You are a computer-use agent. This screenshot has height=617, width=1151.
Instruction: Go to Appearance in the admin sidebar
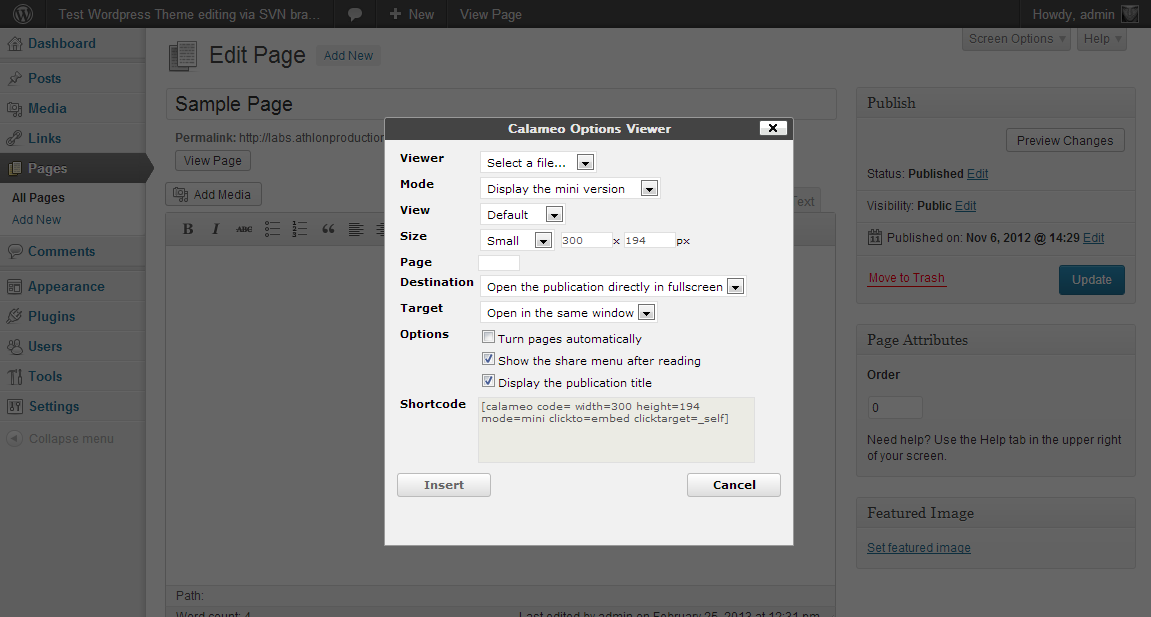tap(66, 286)
